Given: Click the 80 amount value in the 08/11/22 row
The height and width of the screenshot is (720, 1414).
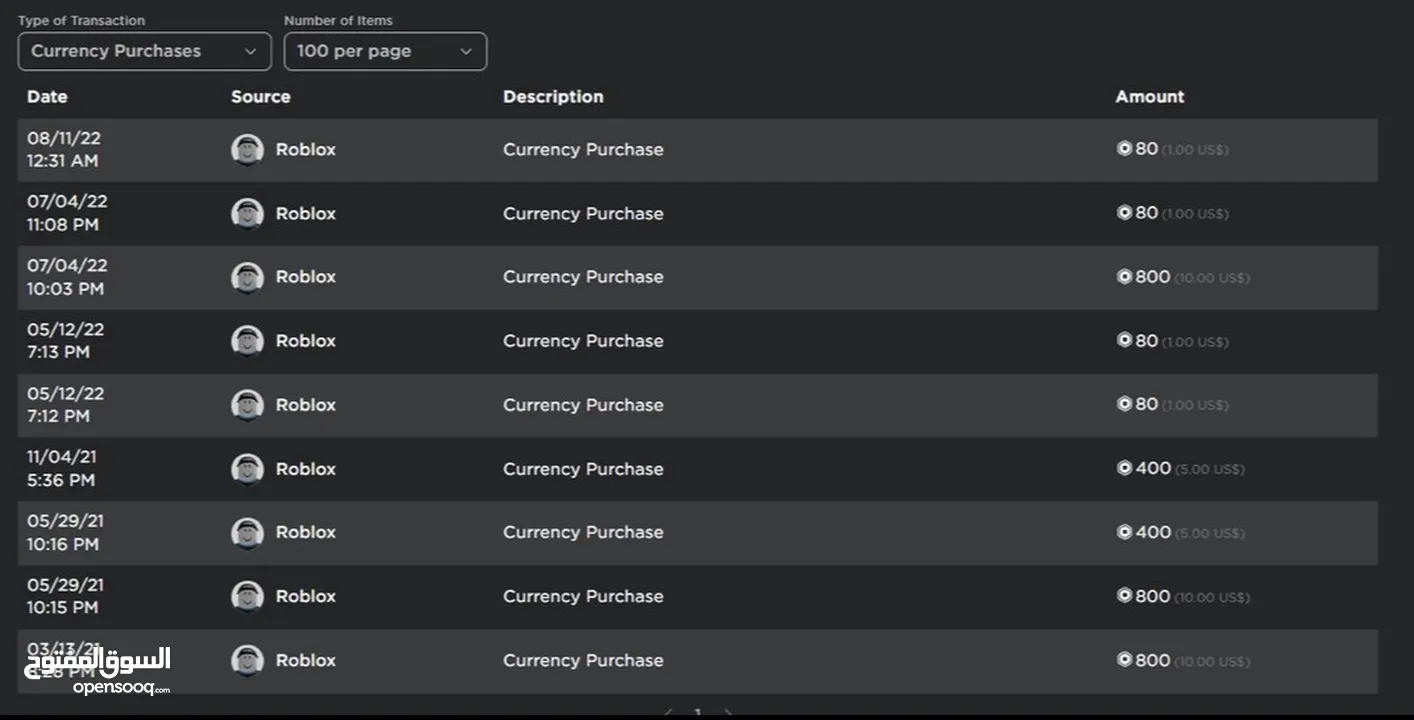Looking at the screenshot, I should pos(1146,149).
